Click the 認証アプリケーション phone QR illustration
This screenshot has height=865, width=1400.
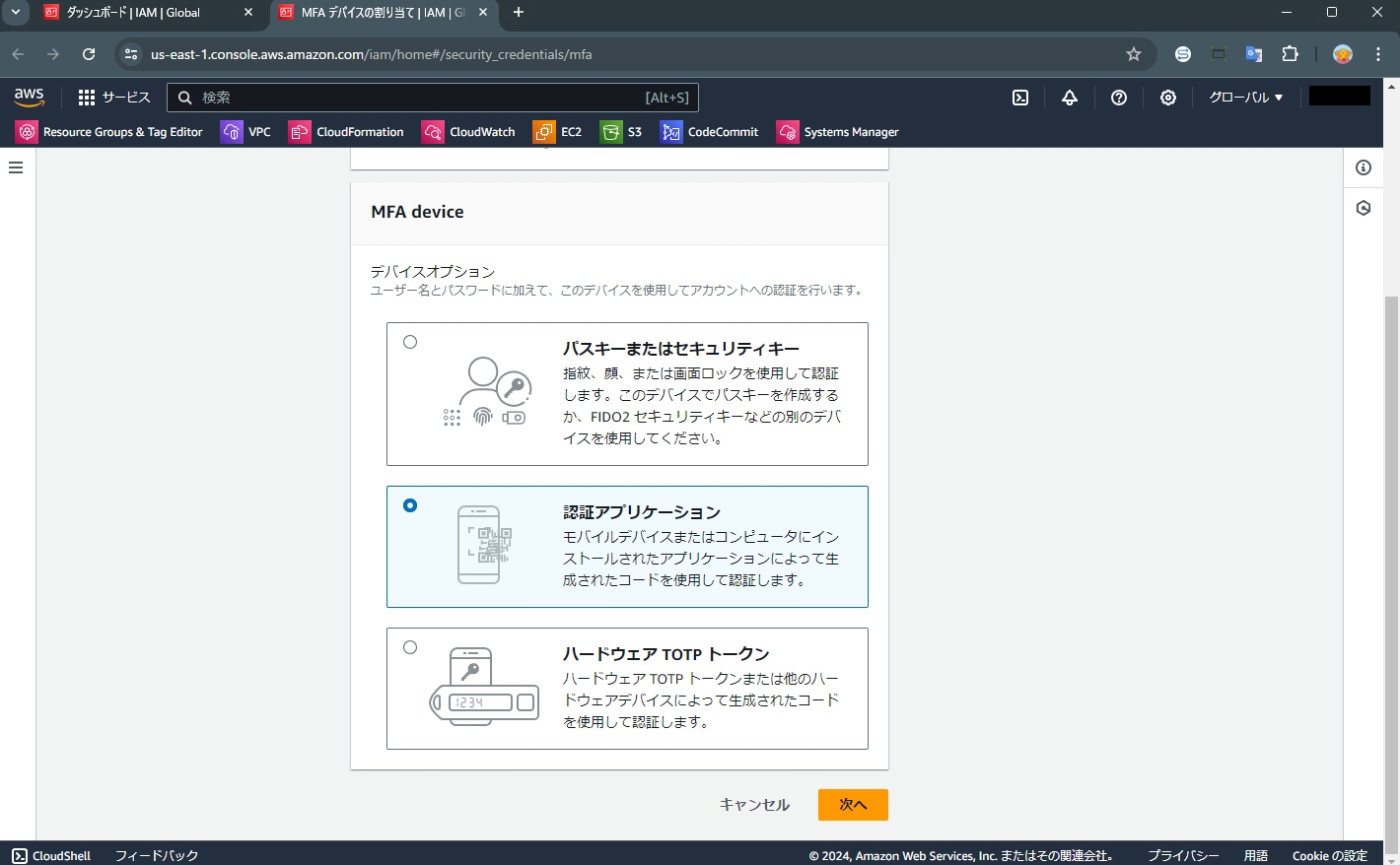point(485,545)
